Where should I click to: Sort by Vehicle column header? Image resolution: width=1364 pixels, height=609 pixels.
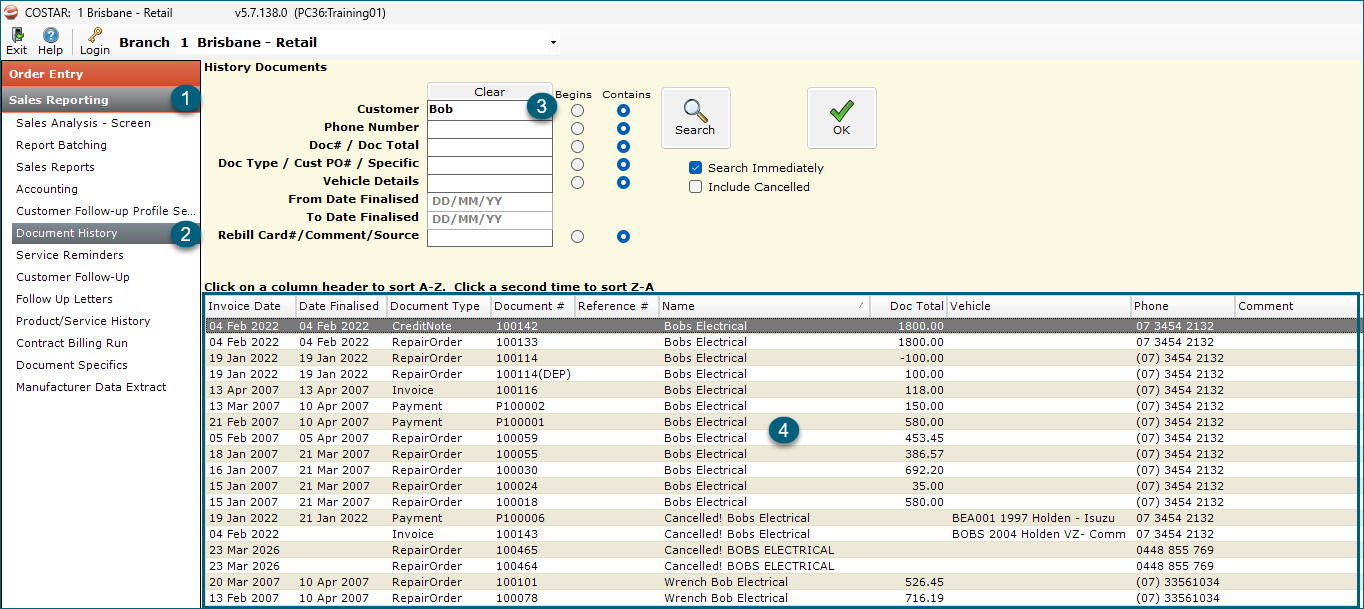tap(1039, 306)
